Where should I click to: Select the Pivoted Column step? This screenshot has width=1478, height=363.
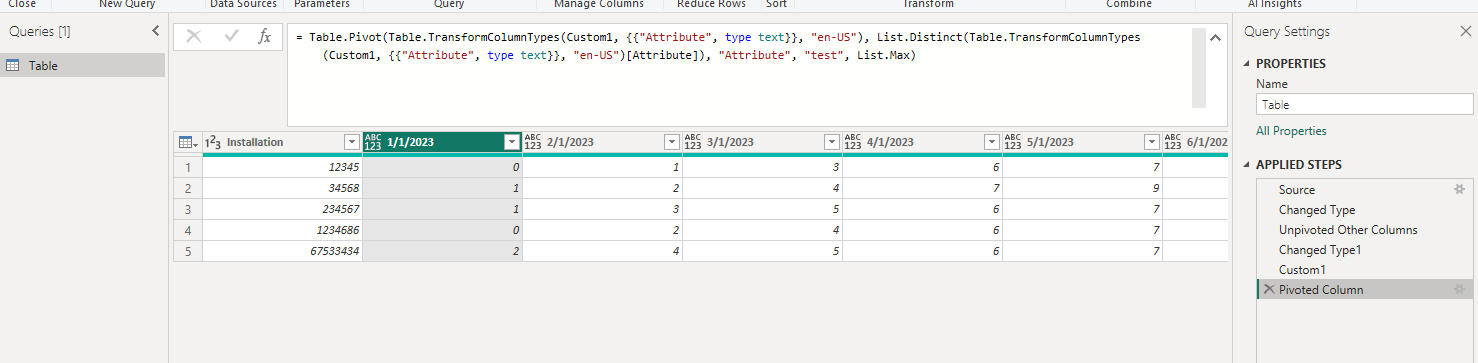(x=1365, y=290)
